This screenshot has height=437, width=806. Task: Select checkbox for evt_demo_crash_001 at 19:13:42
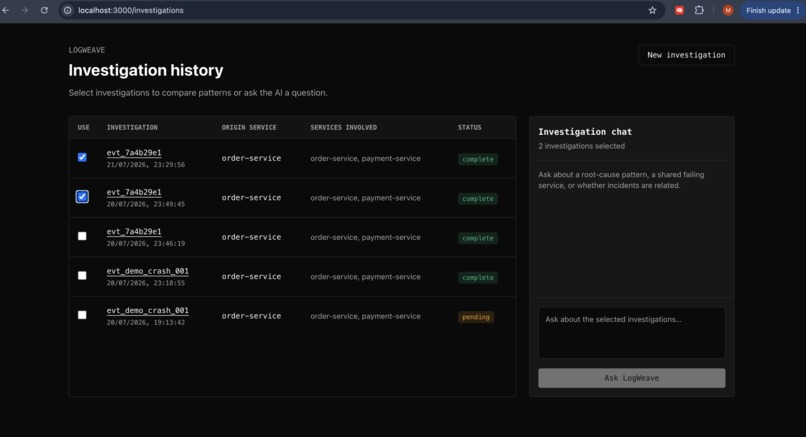click(82, 315)
